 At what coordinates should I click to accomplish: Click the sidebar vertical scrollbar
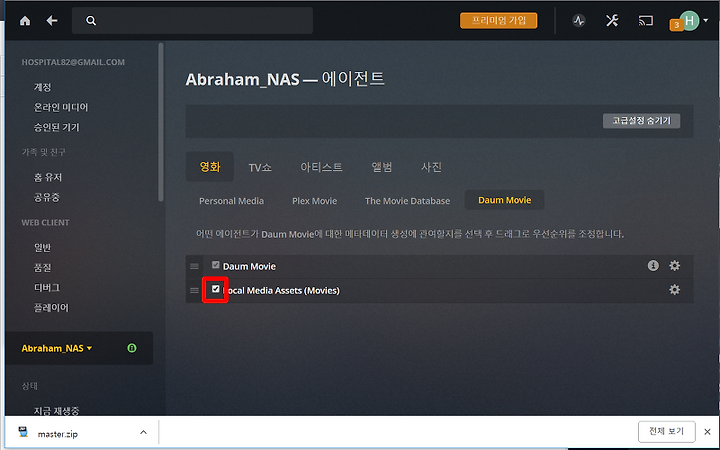(161, 122)
